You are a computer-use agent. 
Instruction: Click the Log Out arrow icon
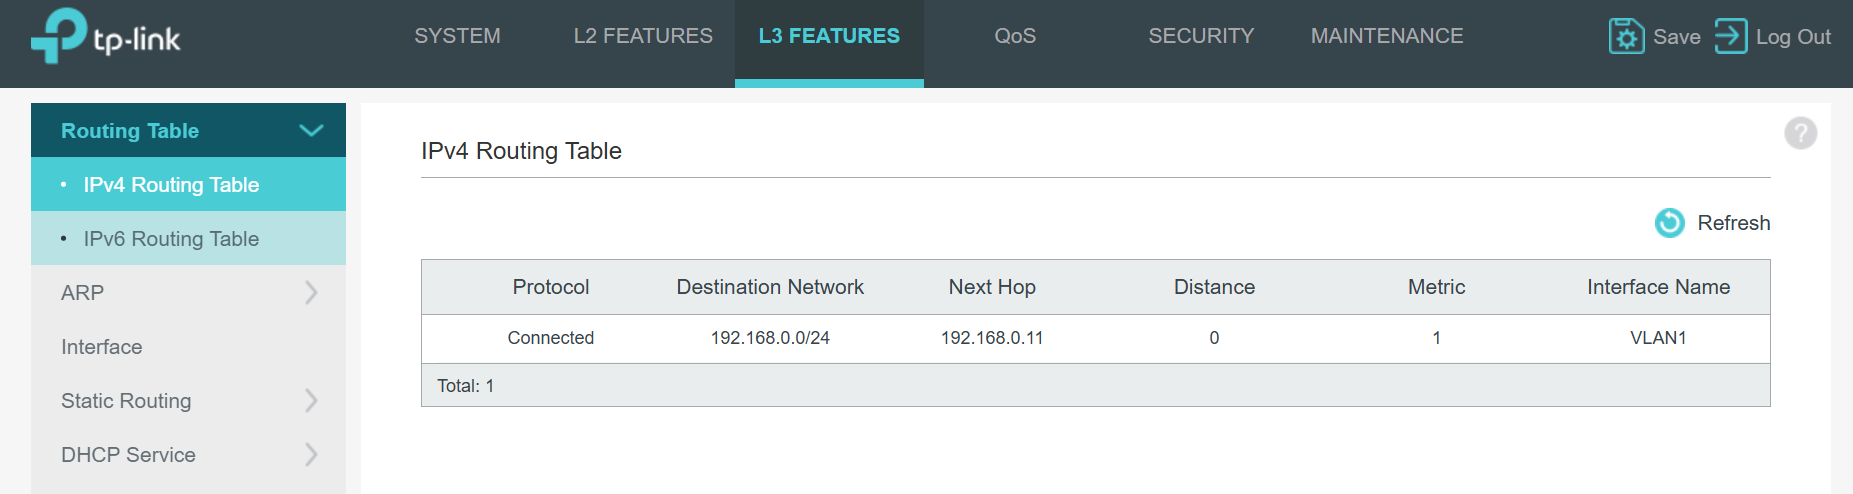pos(1730,37)
